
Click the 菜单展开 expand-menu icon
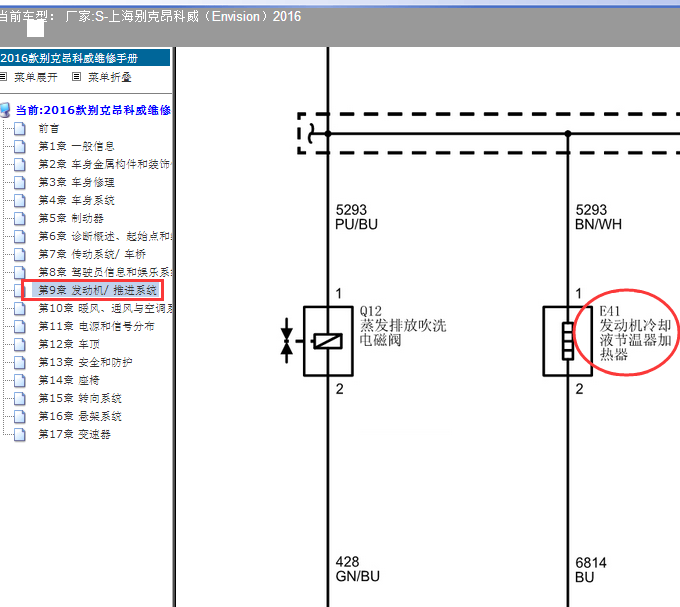[3, 77]
